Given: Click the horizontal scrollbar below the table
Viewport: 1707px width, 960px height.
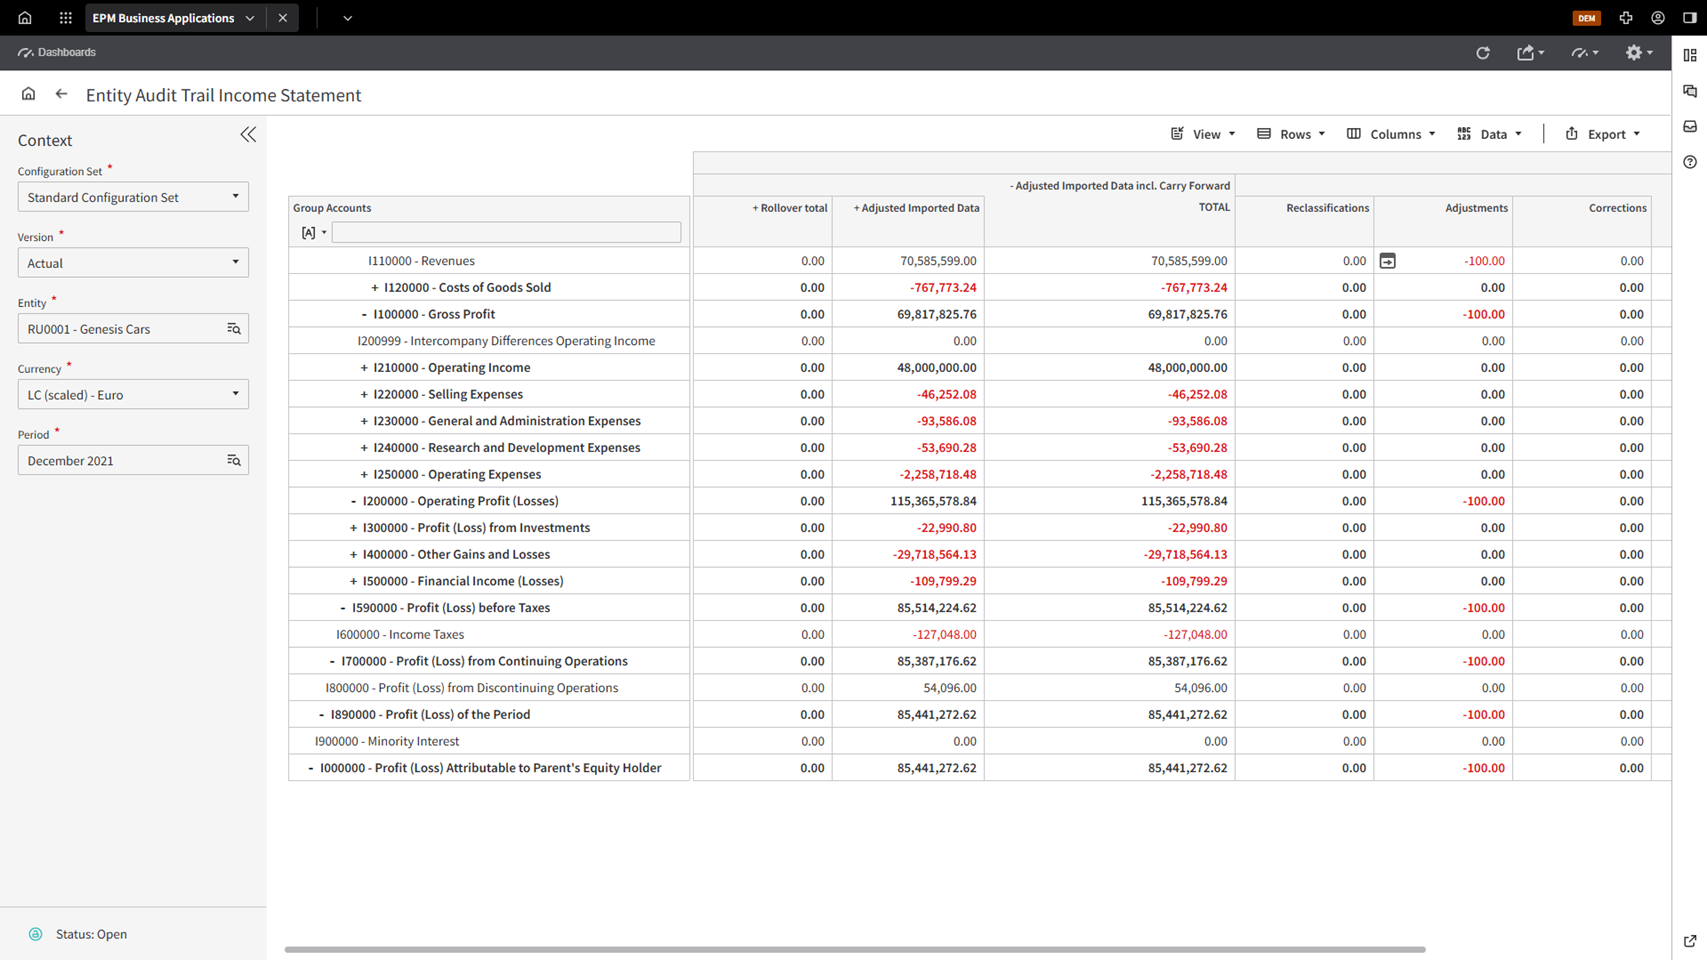Looking at the screenshot, I should (x=855, y=949).
